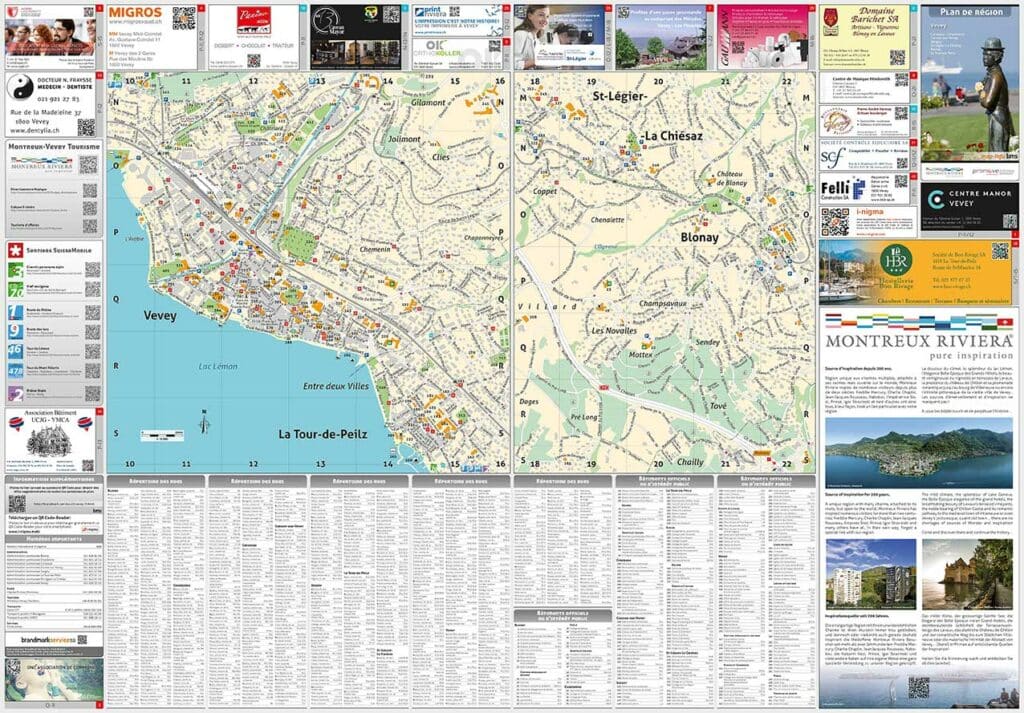Screen dimensions: 1024x713
Task: Click the Centre Manor Vevey ad
Action: [969, 206]
